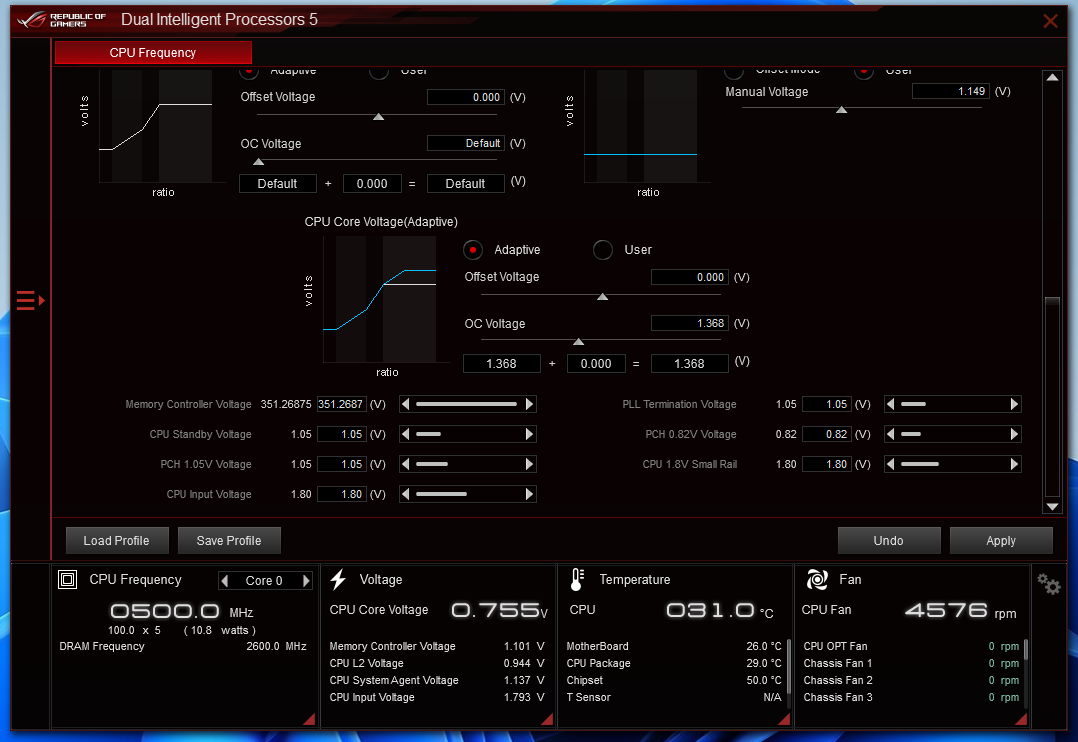
Task: Expand the CPU Frequency panel corner arrow
Action: tap(309, 719)
